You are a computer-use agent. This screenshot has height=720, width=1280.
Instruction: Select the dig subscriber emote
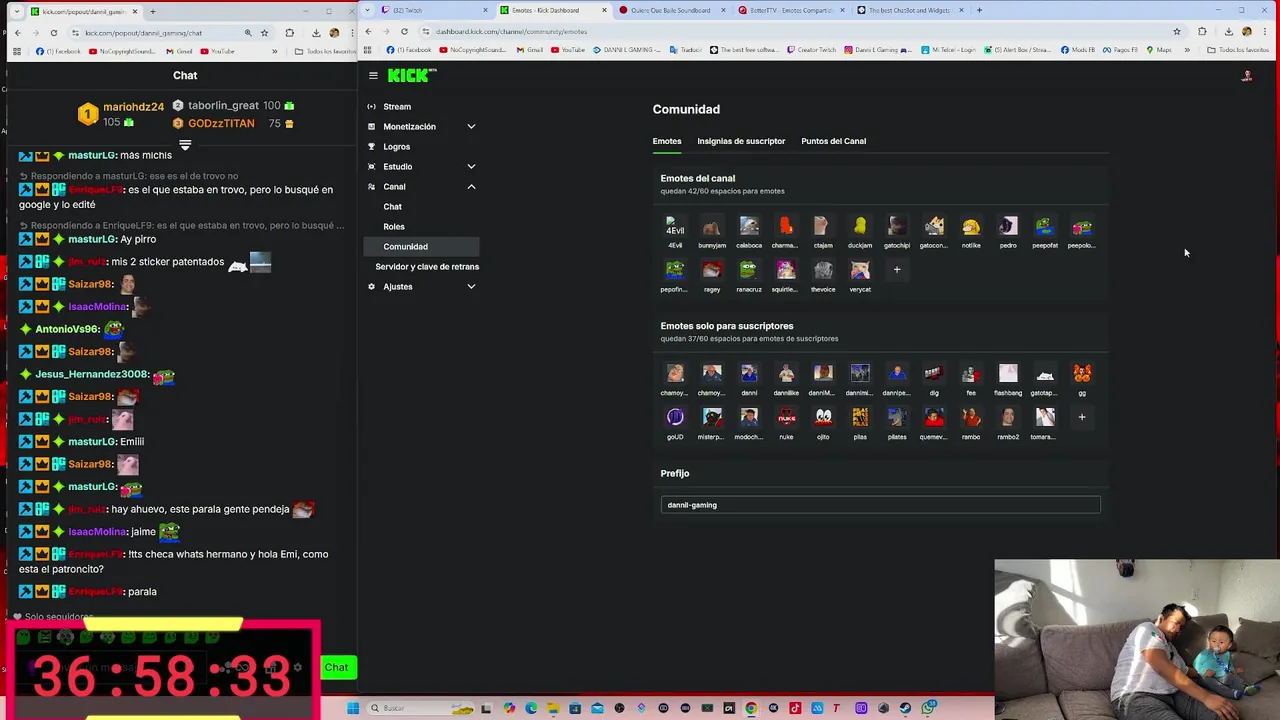(x=934, y=379)
